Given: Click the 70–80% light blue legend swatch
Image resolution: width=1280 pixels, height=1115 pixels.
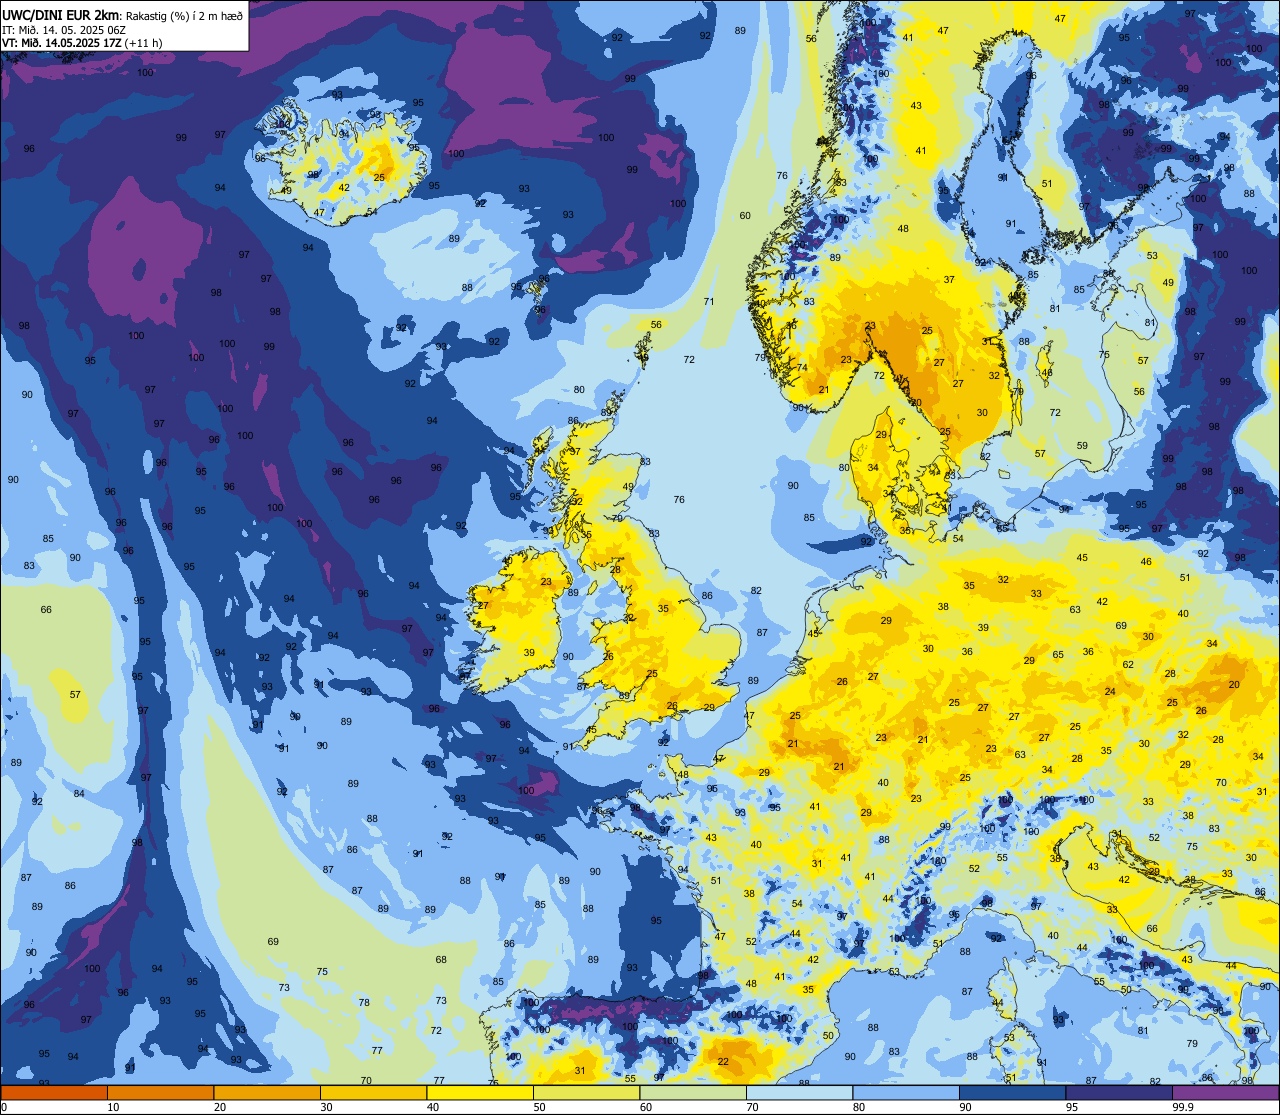Looking at the screenshot, I should pyautogui.click(x=799, y=1093).
